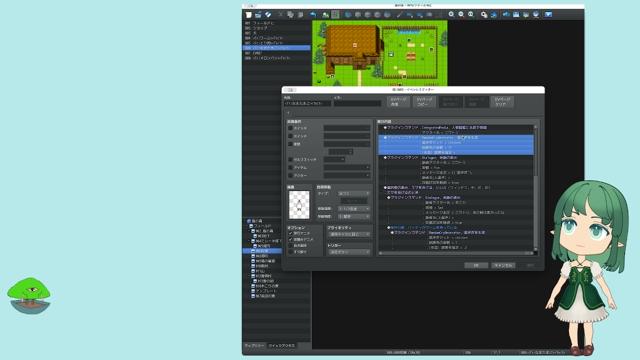Select the Event mode toolbar icon

pyautogui.click(x=335, y=15)
